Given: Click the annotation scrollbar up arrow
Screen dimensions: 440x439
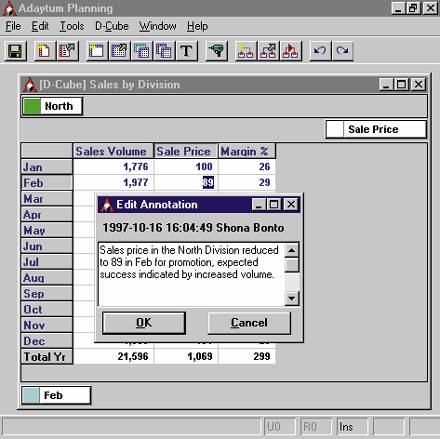Looking at the screenshot, I should 292,250.
